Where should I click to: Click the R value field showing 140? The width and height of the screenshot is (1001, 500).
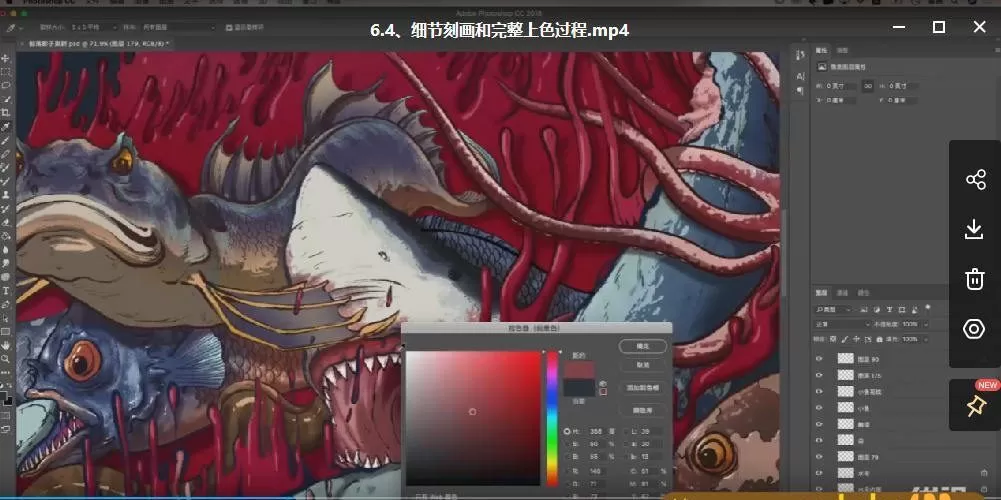click(x=597, y=471)
